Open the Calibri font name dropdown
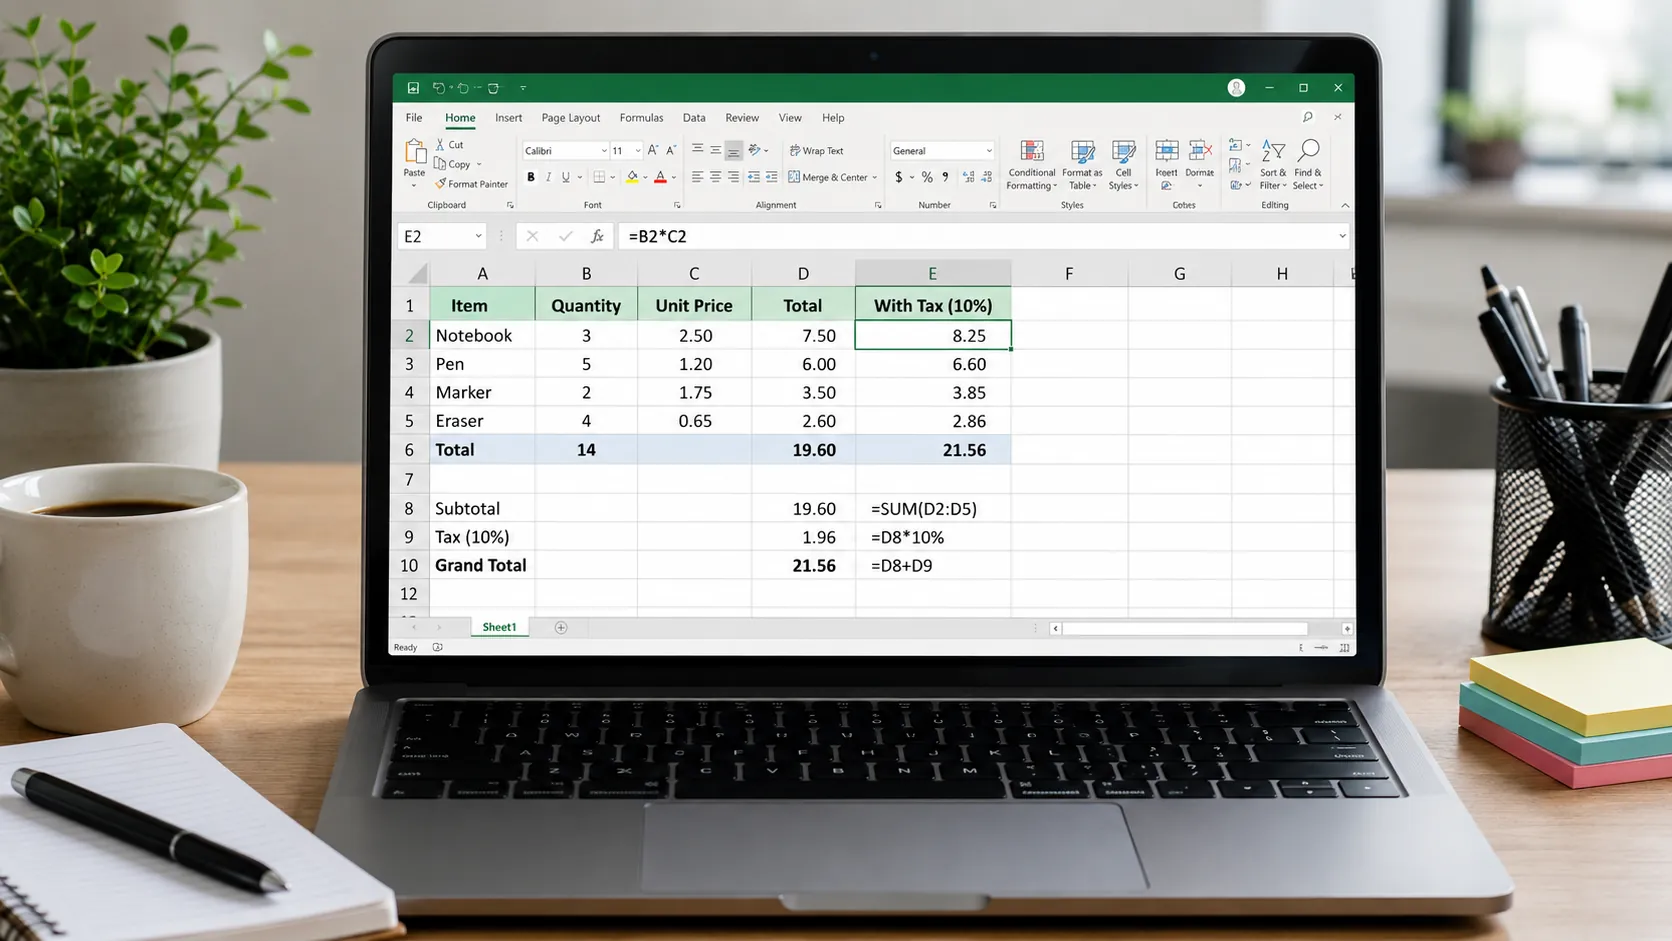This screenshot has height=941, width=1672. pos(604,151)
